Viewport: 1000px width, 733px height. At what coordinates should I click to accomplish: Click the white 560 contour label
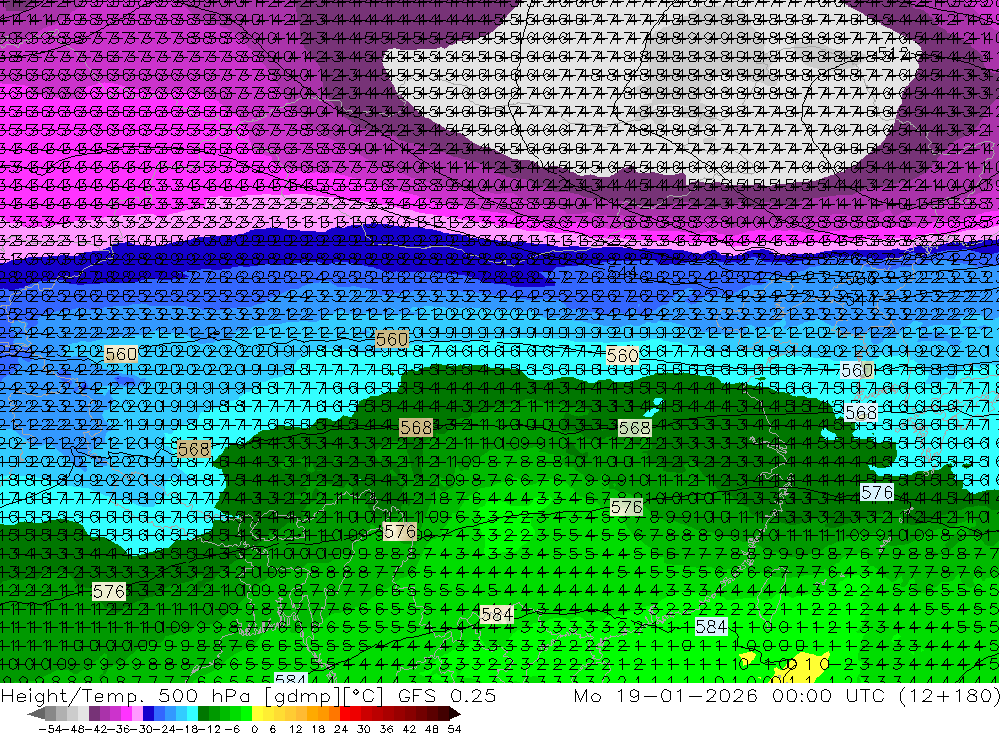tap(857, 370)
